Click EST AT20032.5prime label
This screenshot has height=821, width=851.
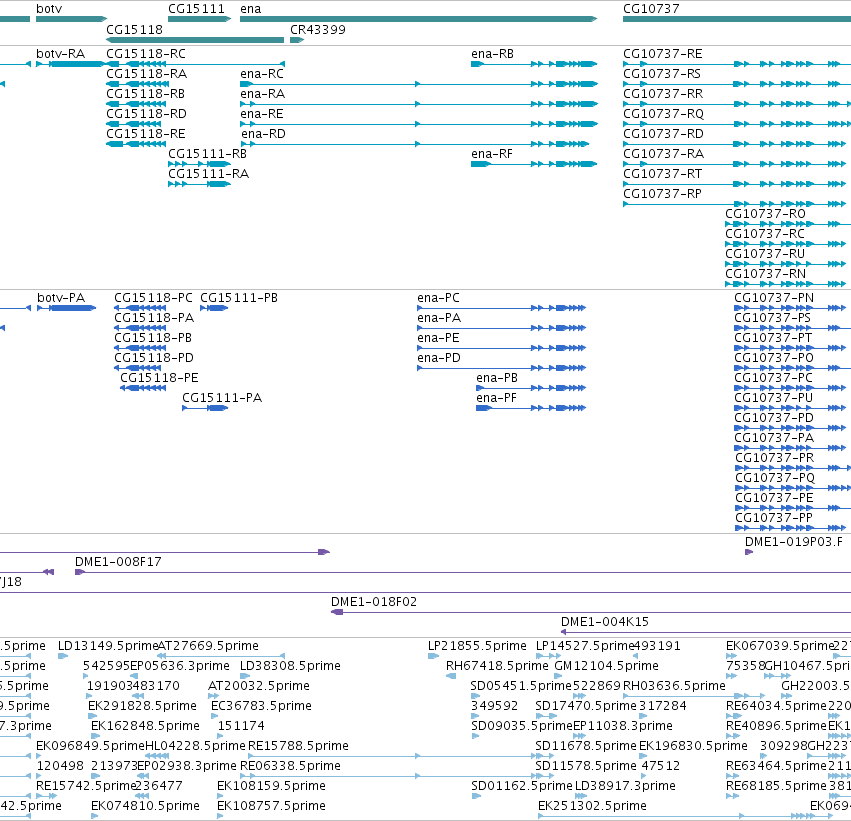click(259, 686)
